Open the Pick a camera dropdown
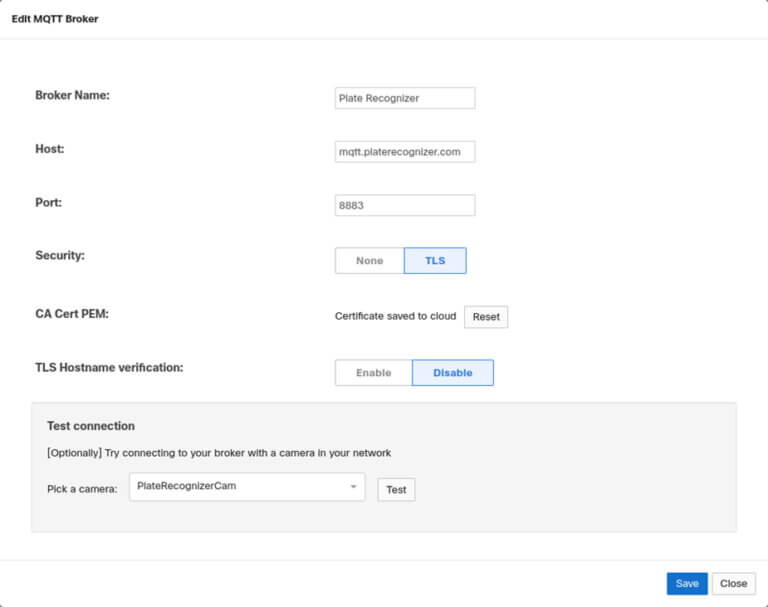Viewport: 768px width, 607px height. [x=247, y=486]
